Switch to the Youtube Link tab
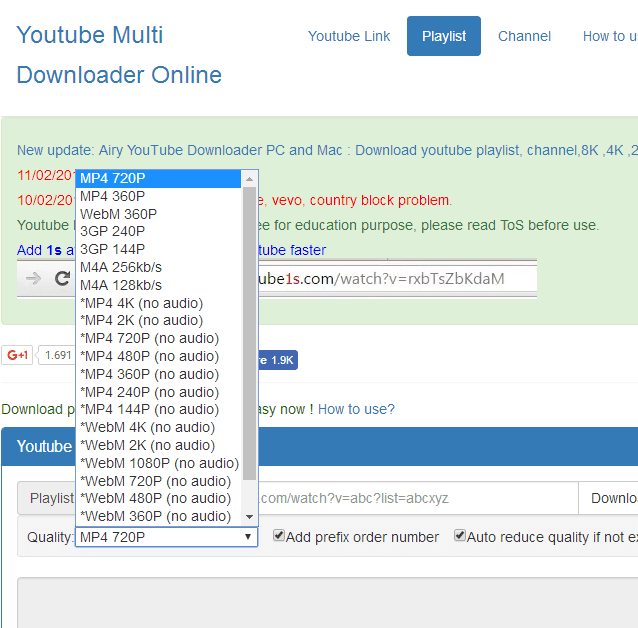638x628 pixels. click(349, 36)
